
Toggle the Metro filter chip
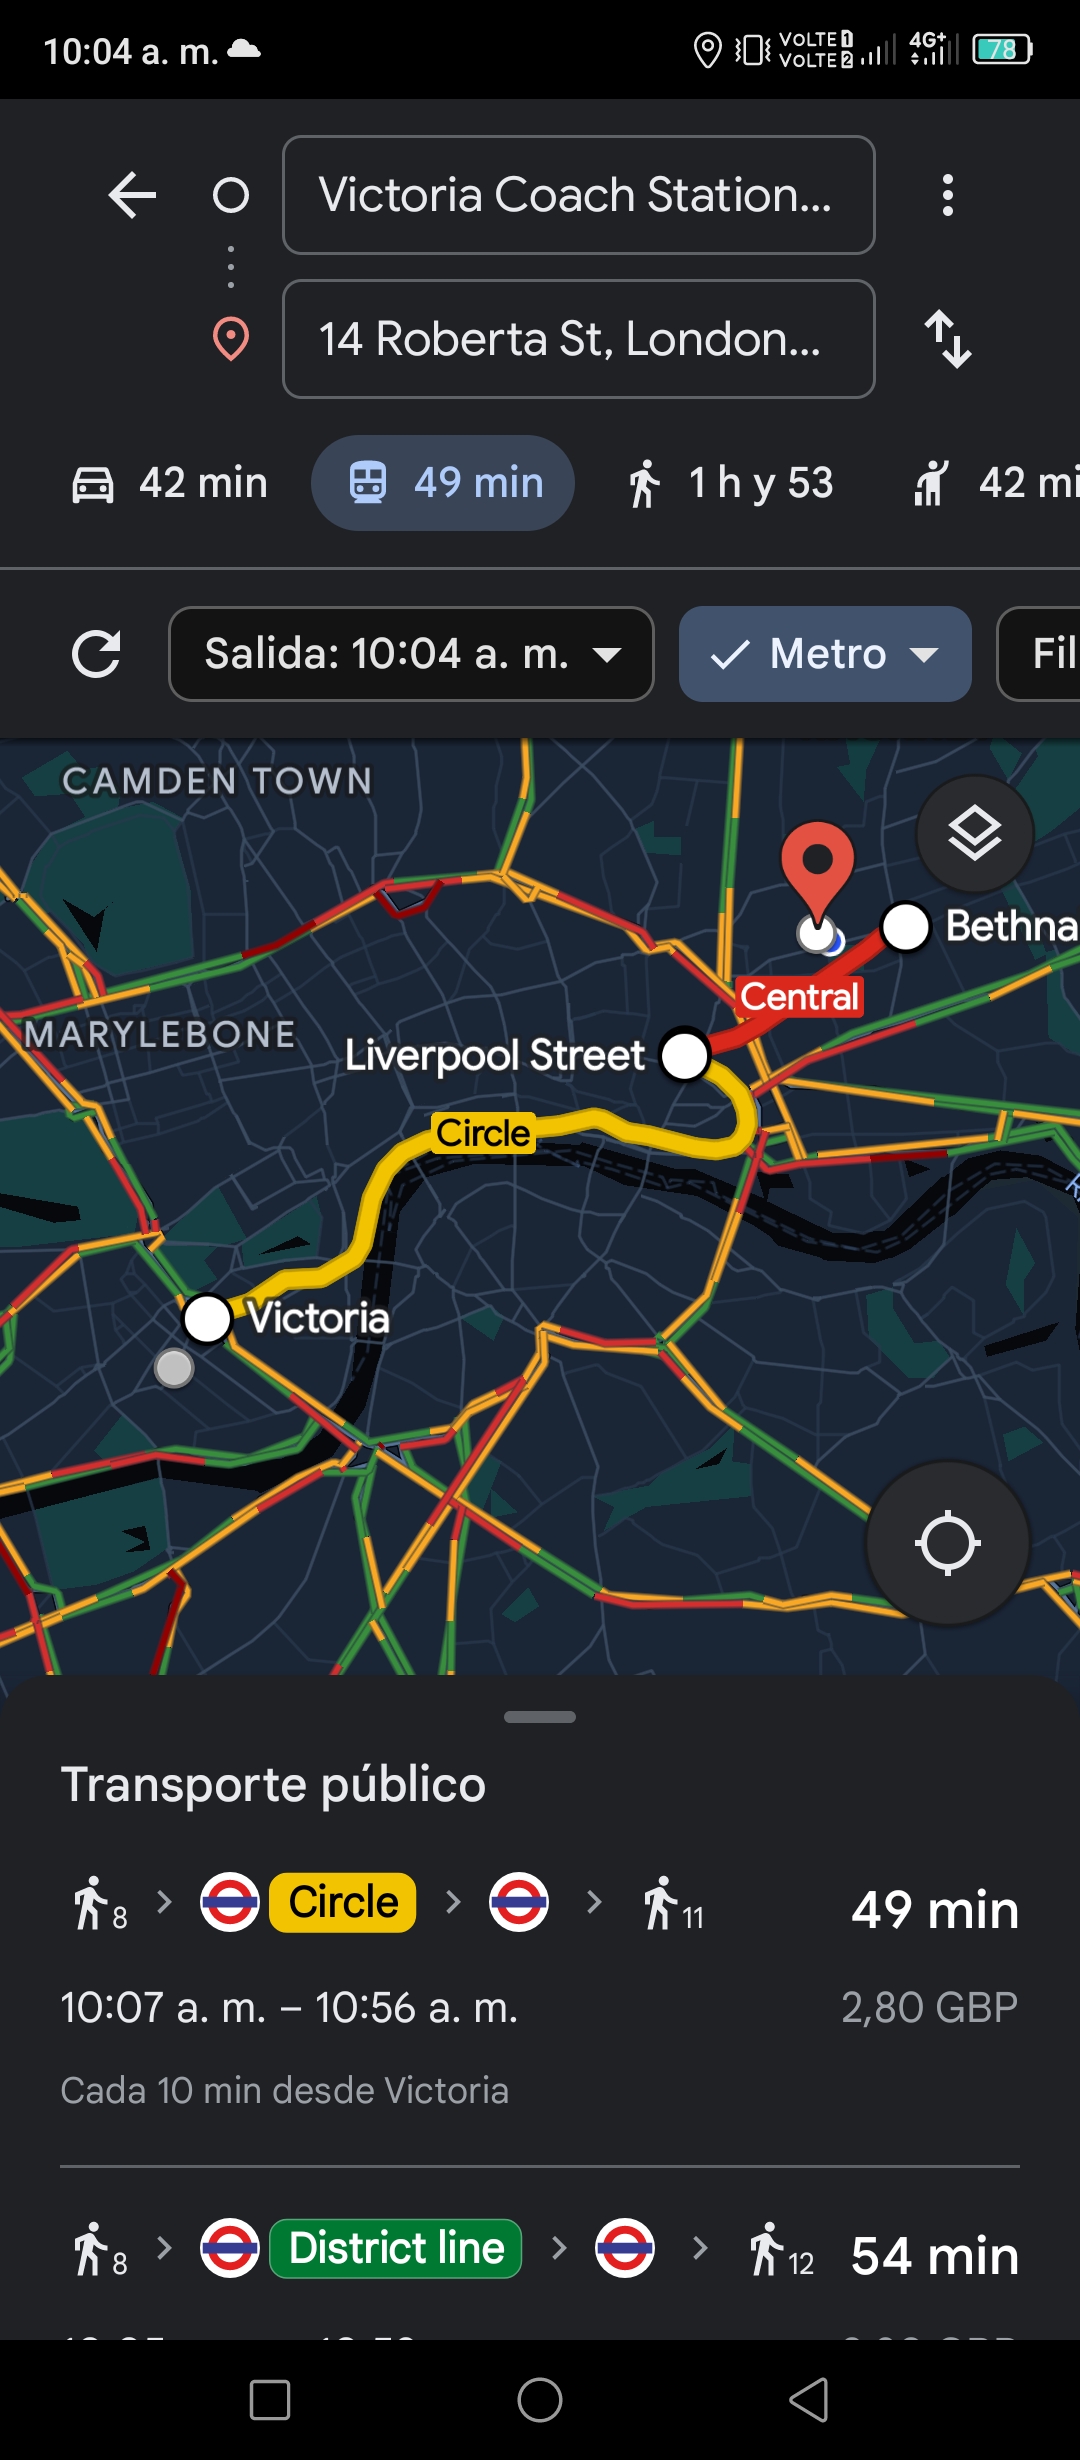[825, 654]
